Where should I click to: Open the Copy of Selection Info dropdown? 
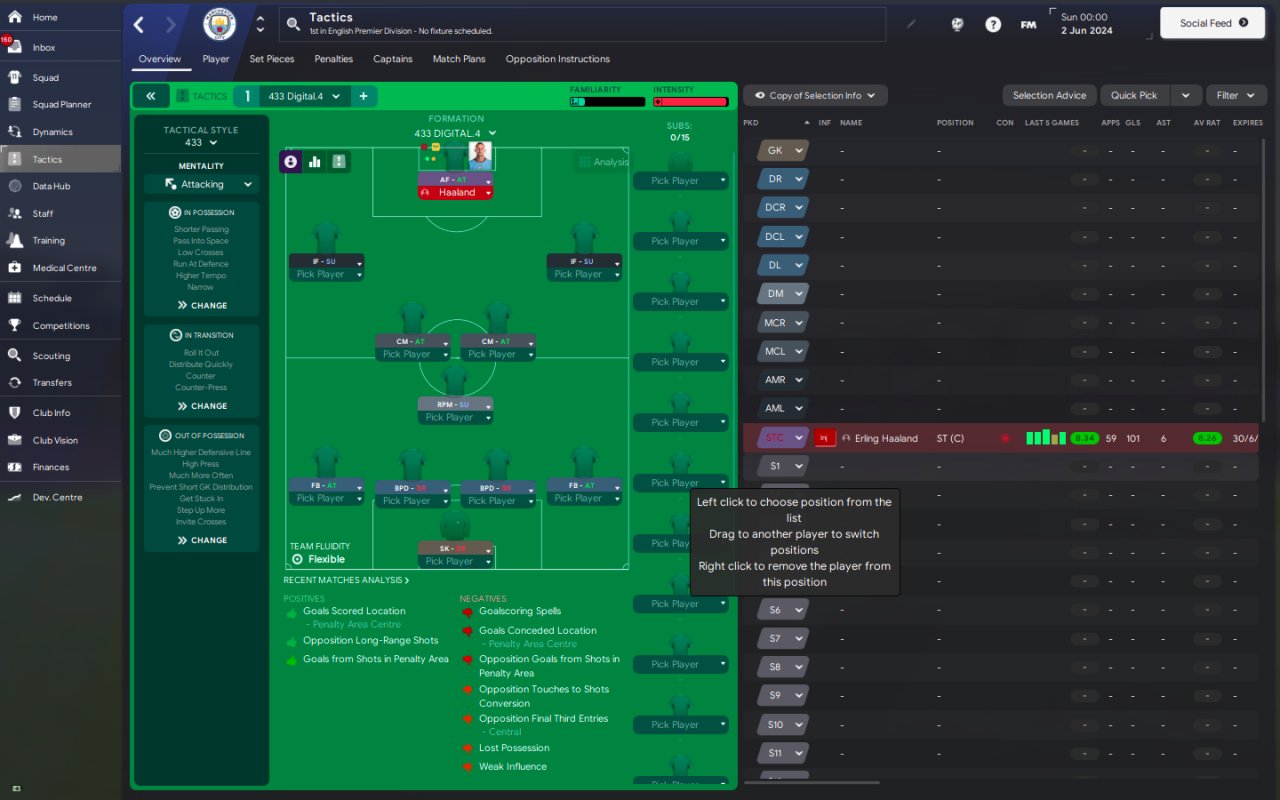tap(815, 95)
